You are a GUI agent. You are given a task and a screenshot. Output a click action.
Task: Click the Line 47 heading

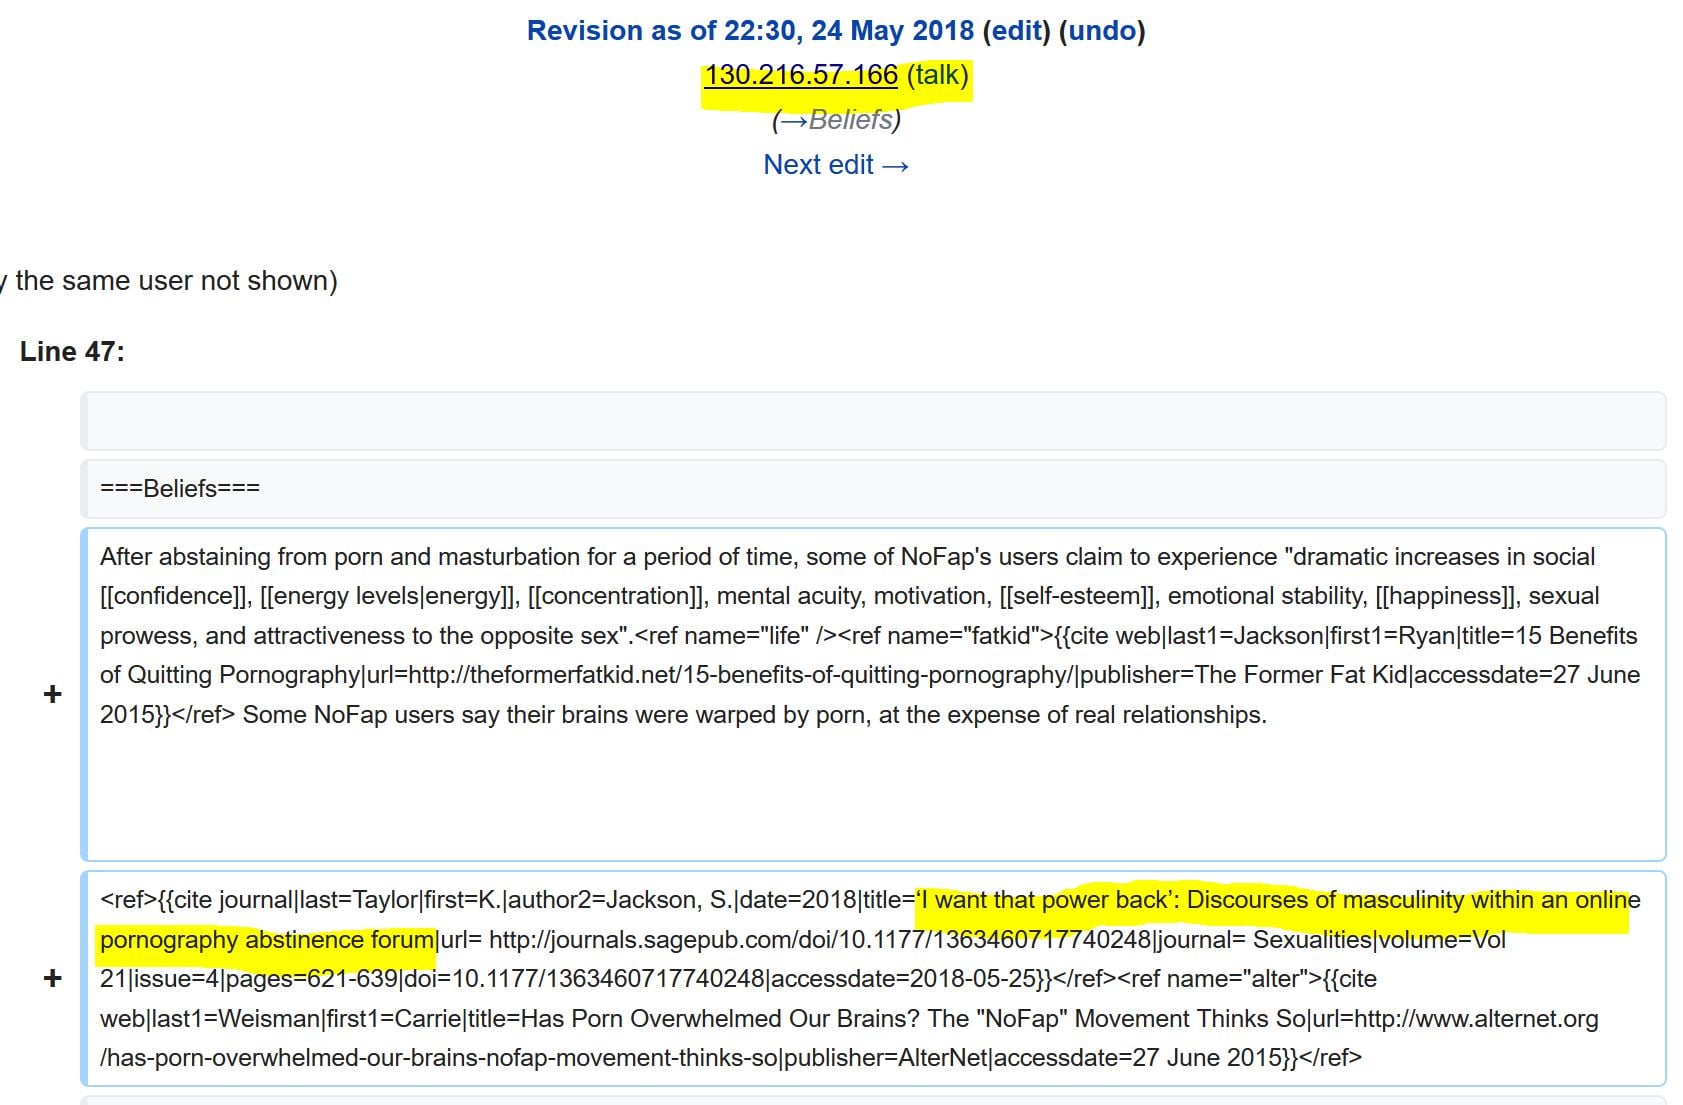(72, 352)
